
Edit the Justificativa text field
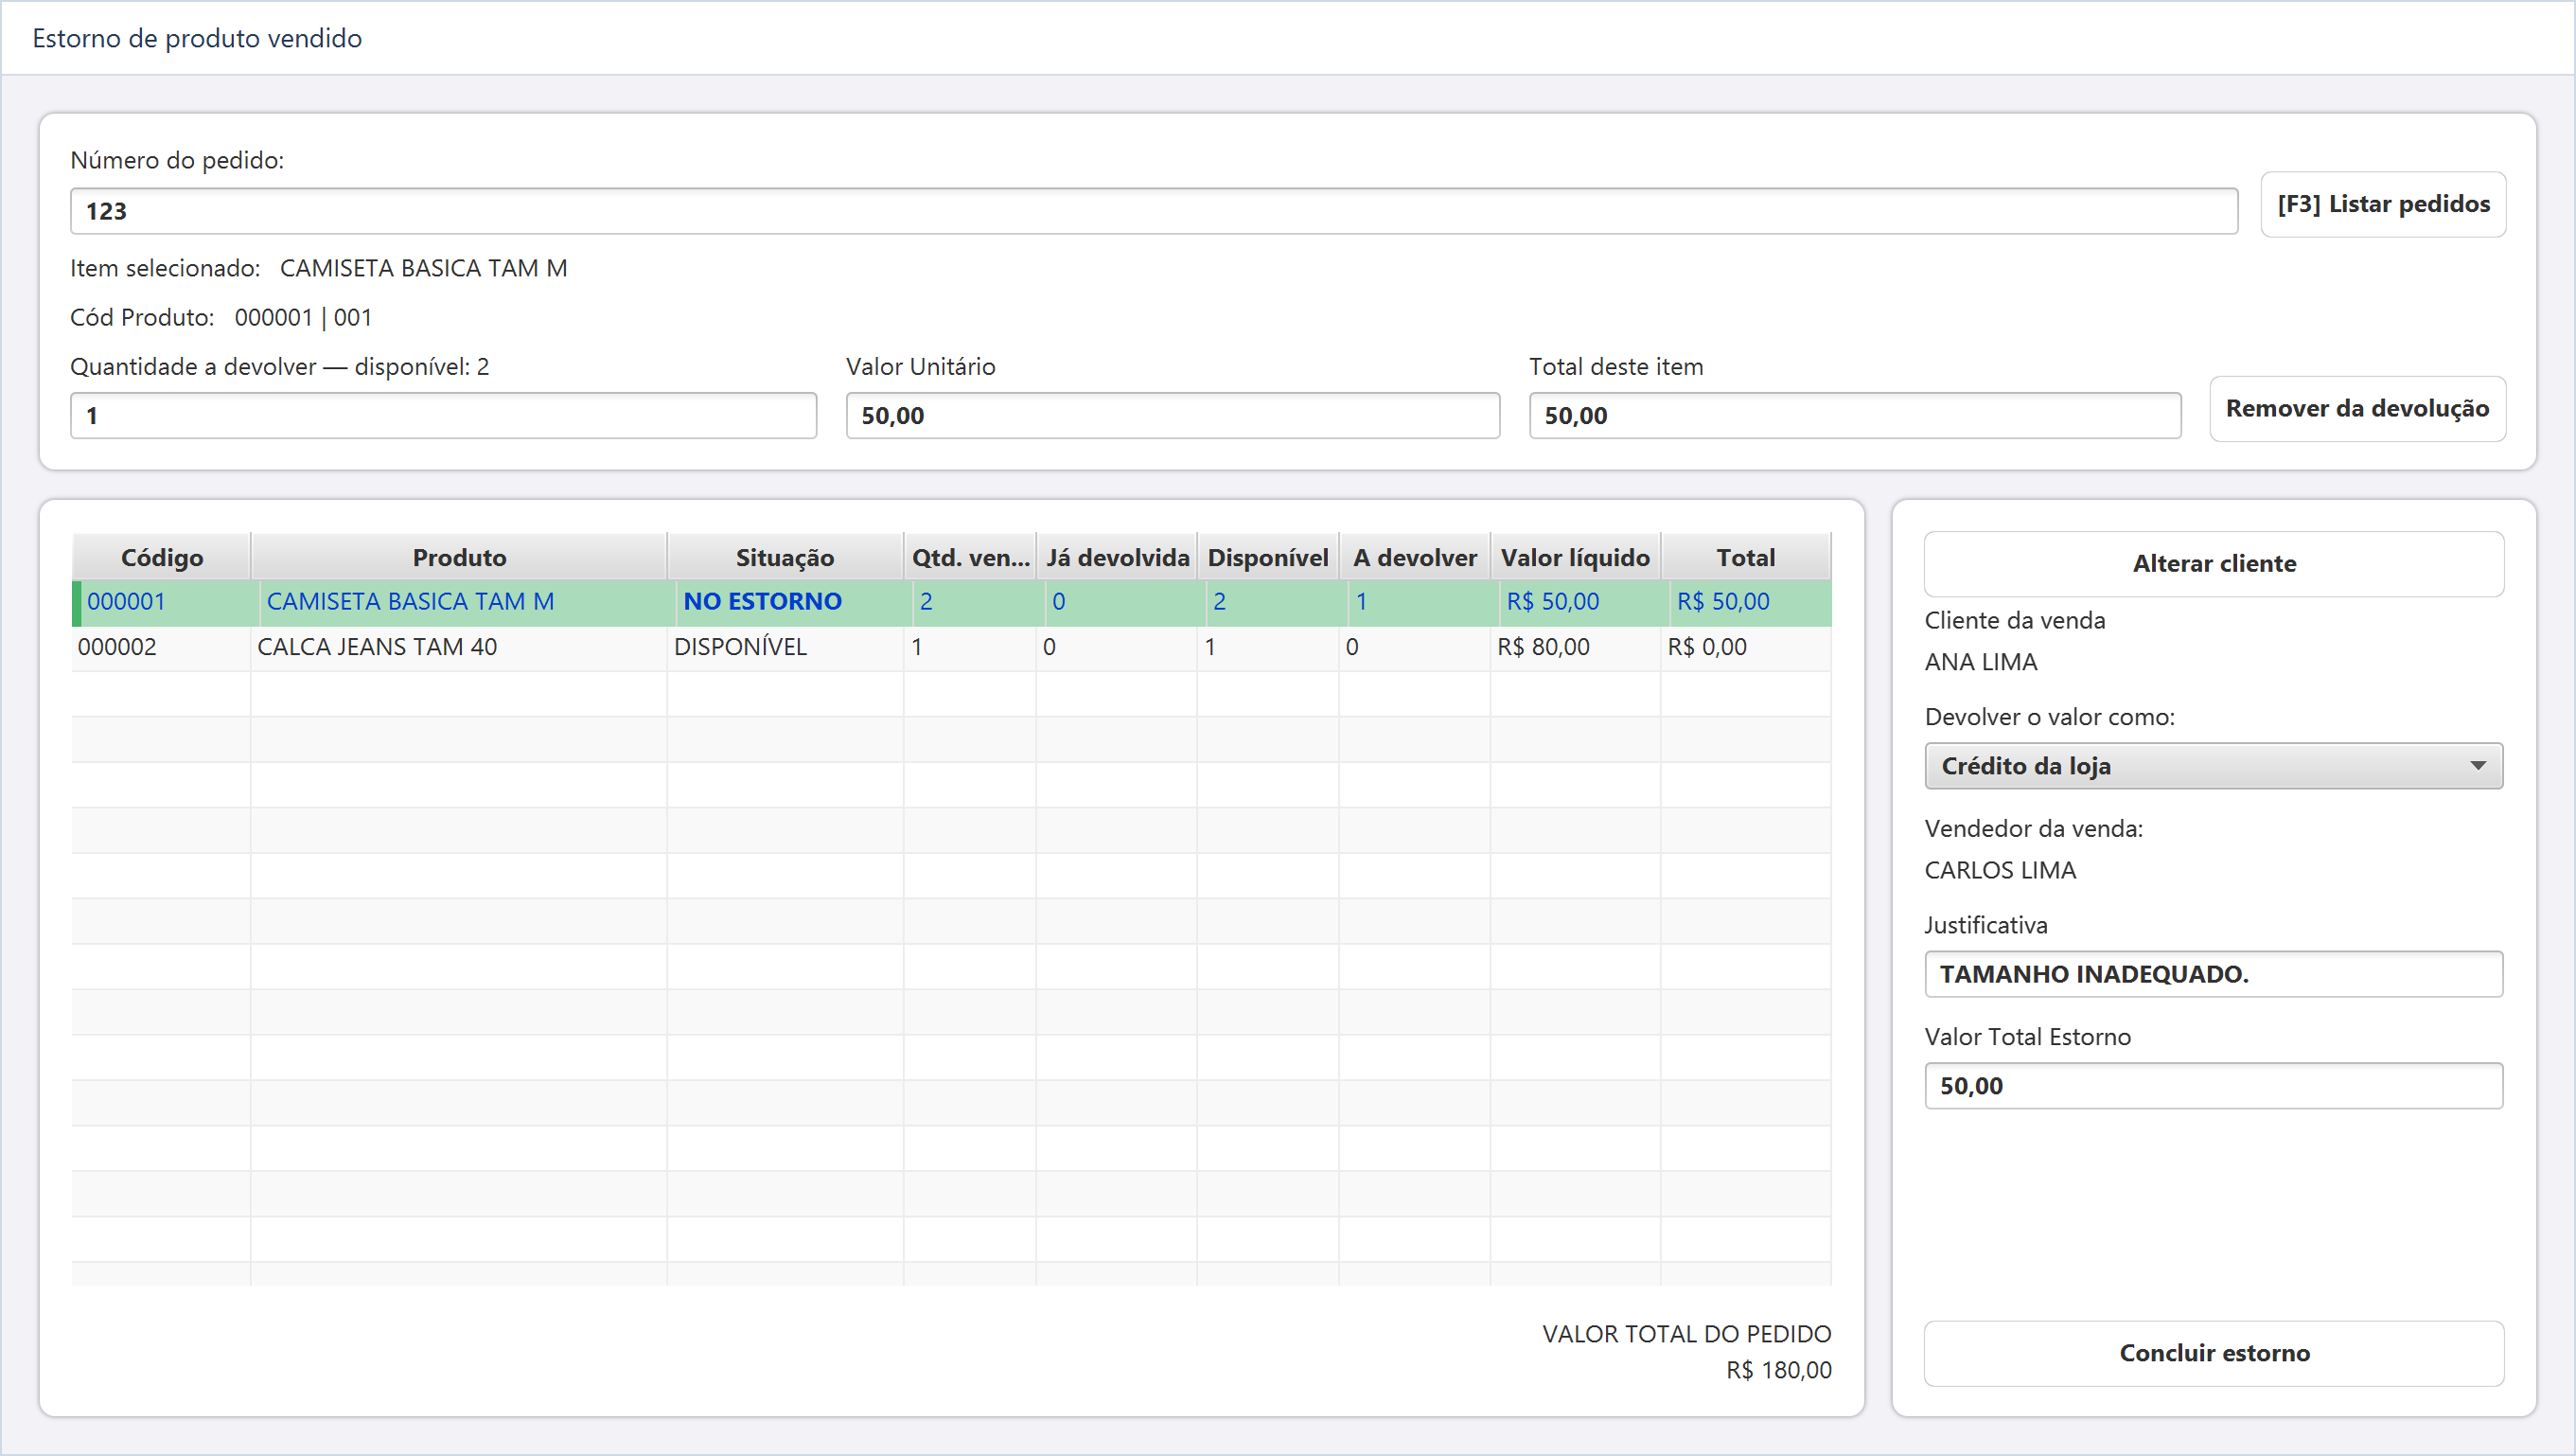coord(2214,974)
